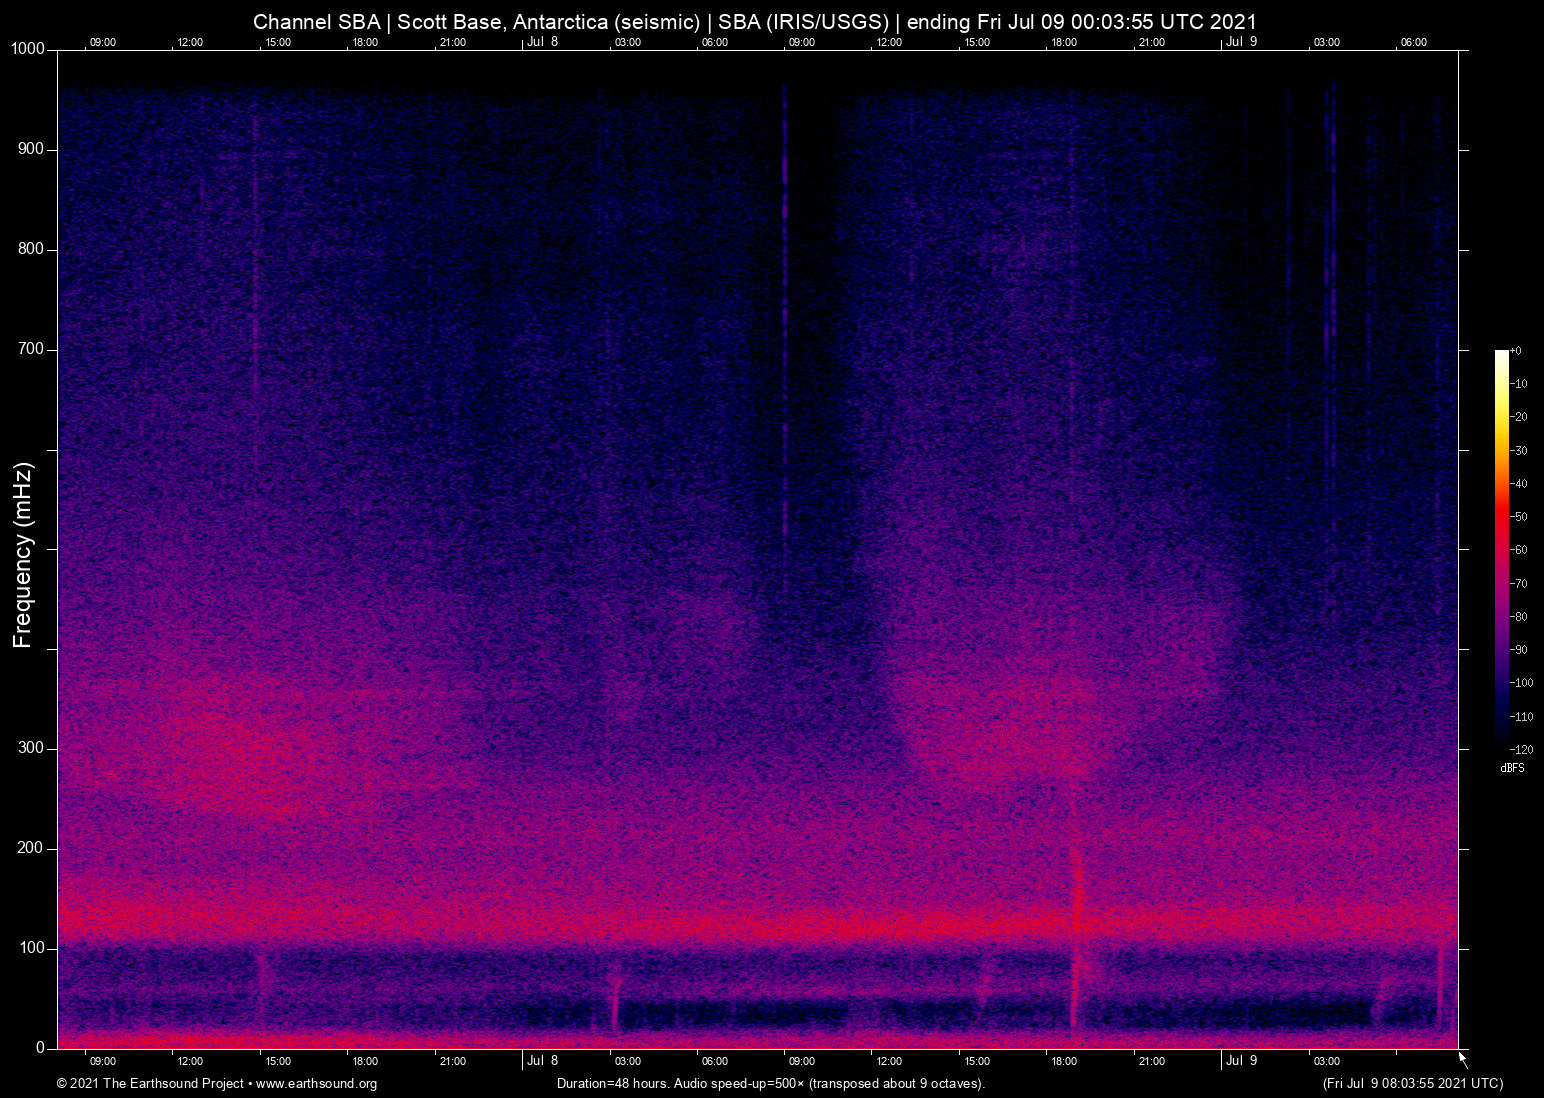Image resolution: width=1544 pixels, height=1098 pixels.
Task: Select the Jul 8 marker on top axis
Action: [x=544, y=42]
